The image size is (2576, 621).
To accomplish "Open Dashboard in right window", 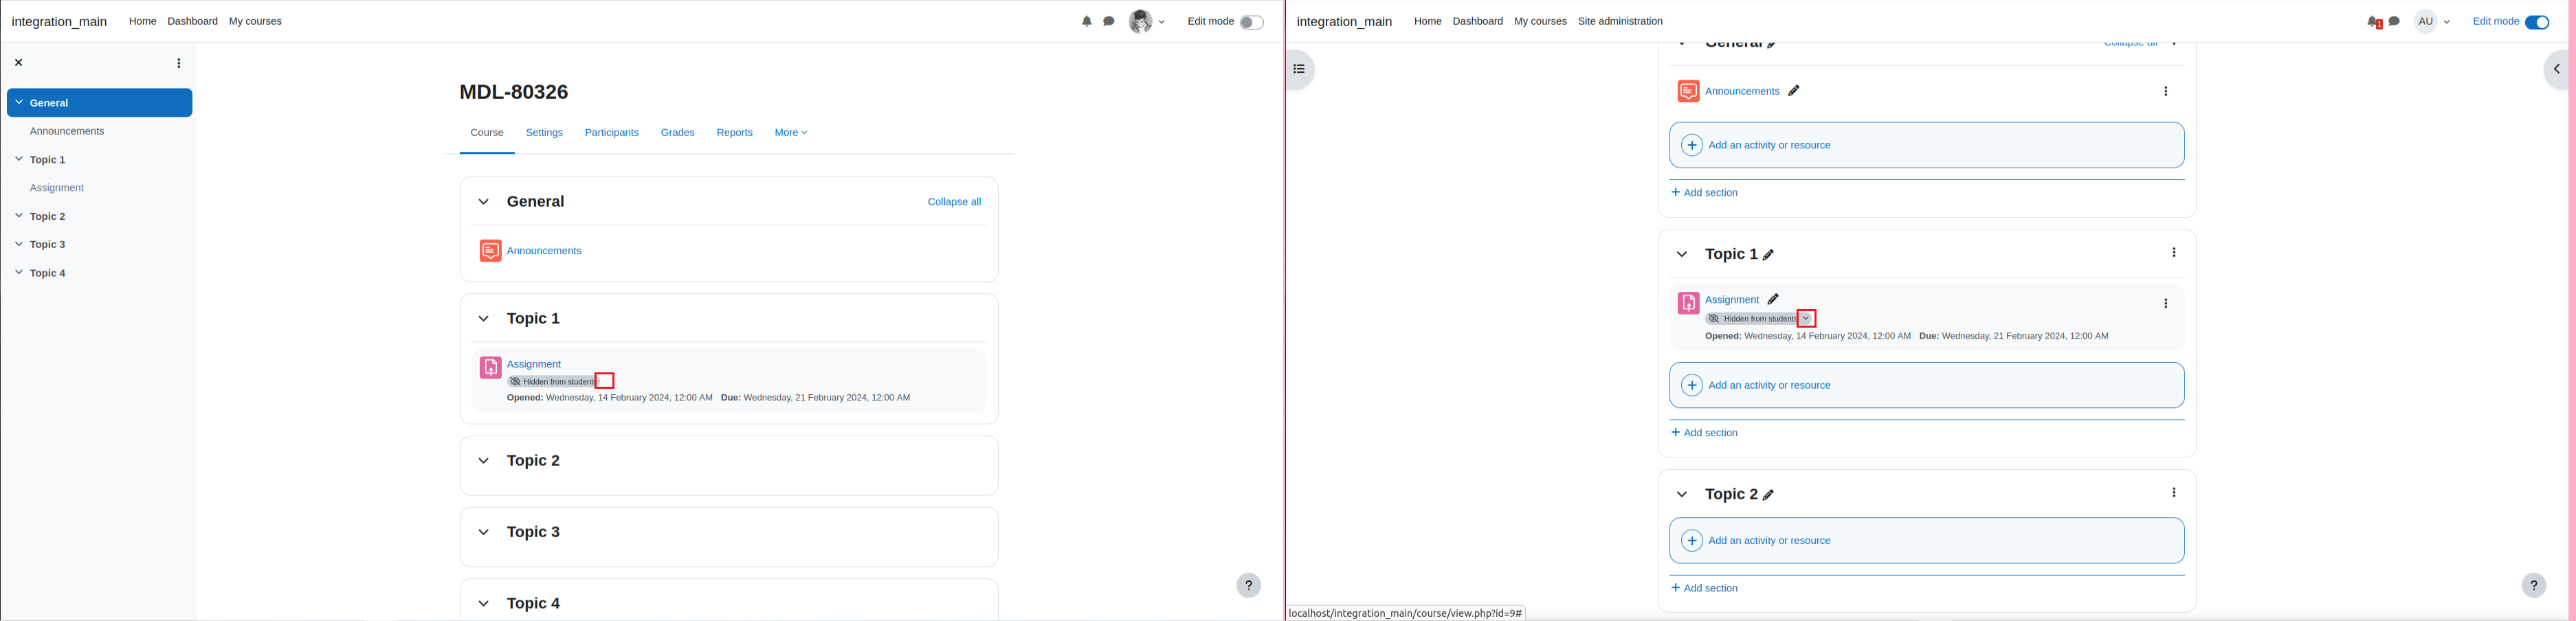I will point(1477,21).
